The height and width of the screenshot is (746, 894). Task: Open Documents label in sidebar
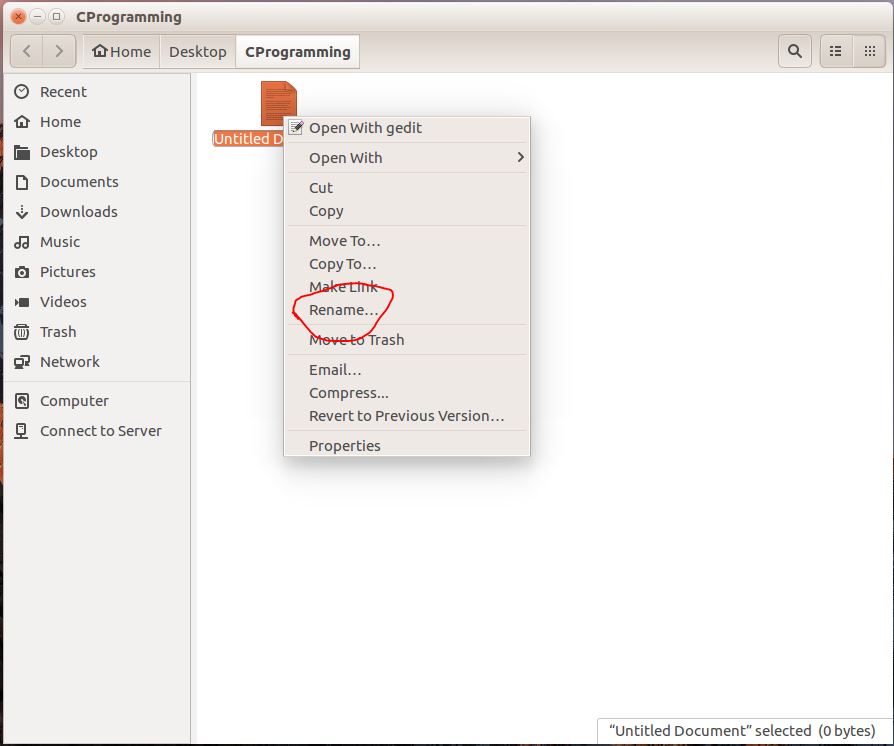click(x=79, y=182)
